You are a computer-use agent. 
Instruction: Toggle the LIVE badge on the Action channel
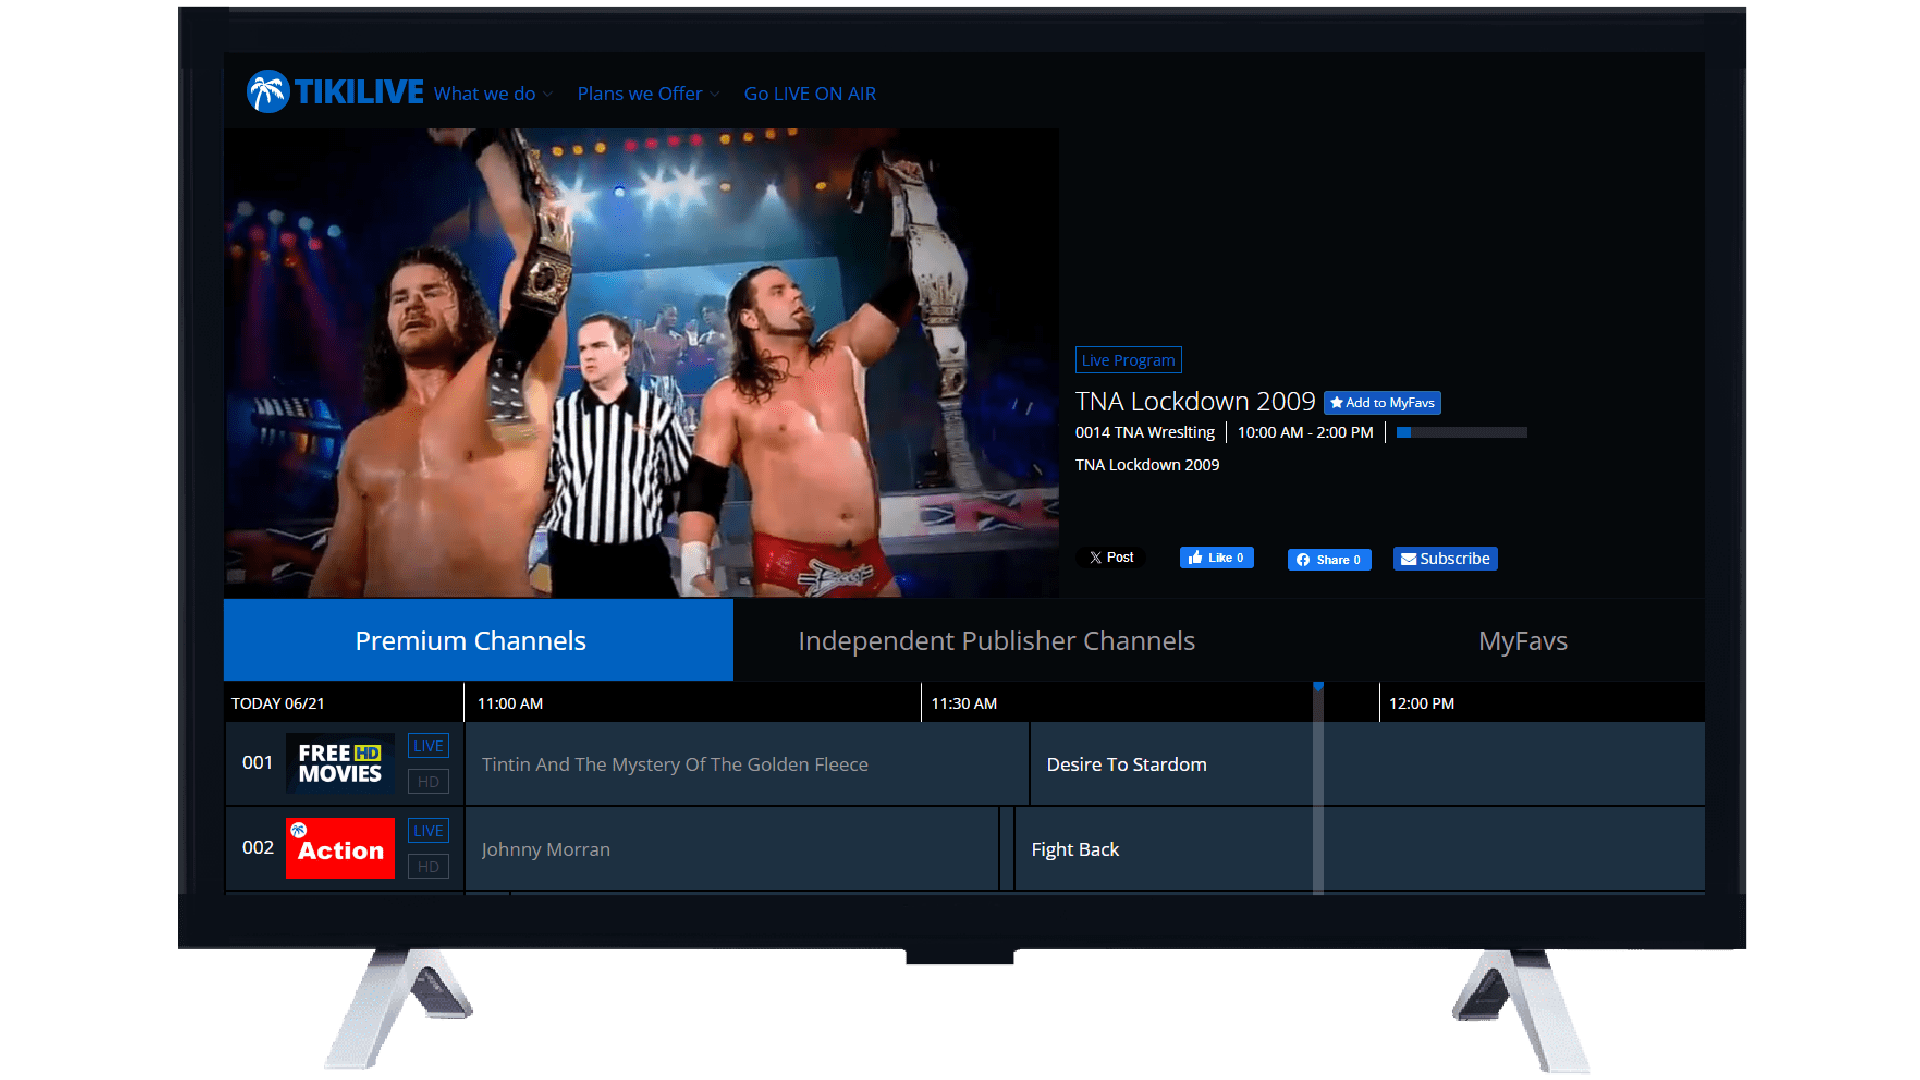428,830
